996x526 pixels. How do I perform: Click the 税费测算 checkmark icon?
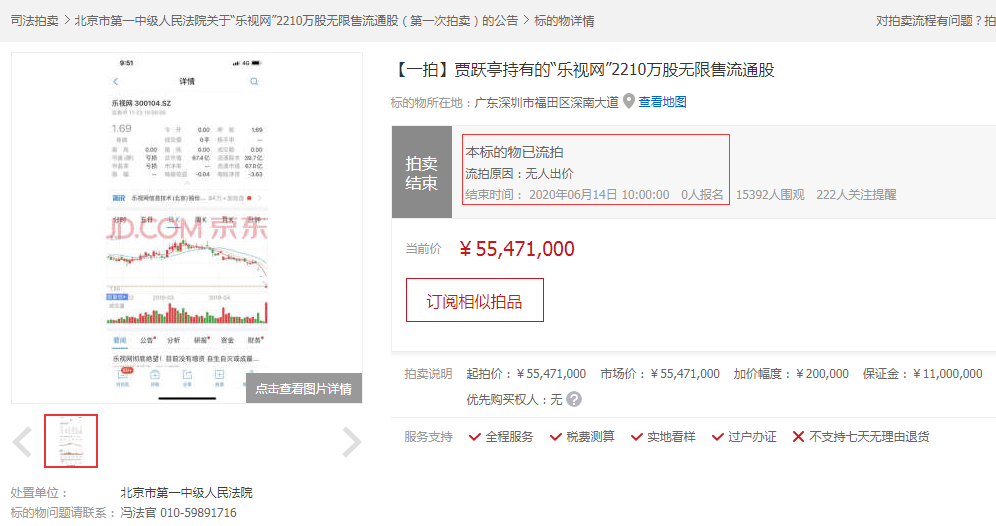click(x=555, y=437)
